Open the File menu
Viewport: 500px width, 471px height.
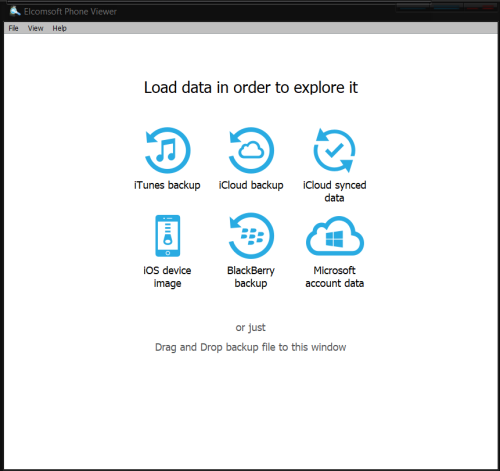(13, 28)
